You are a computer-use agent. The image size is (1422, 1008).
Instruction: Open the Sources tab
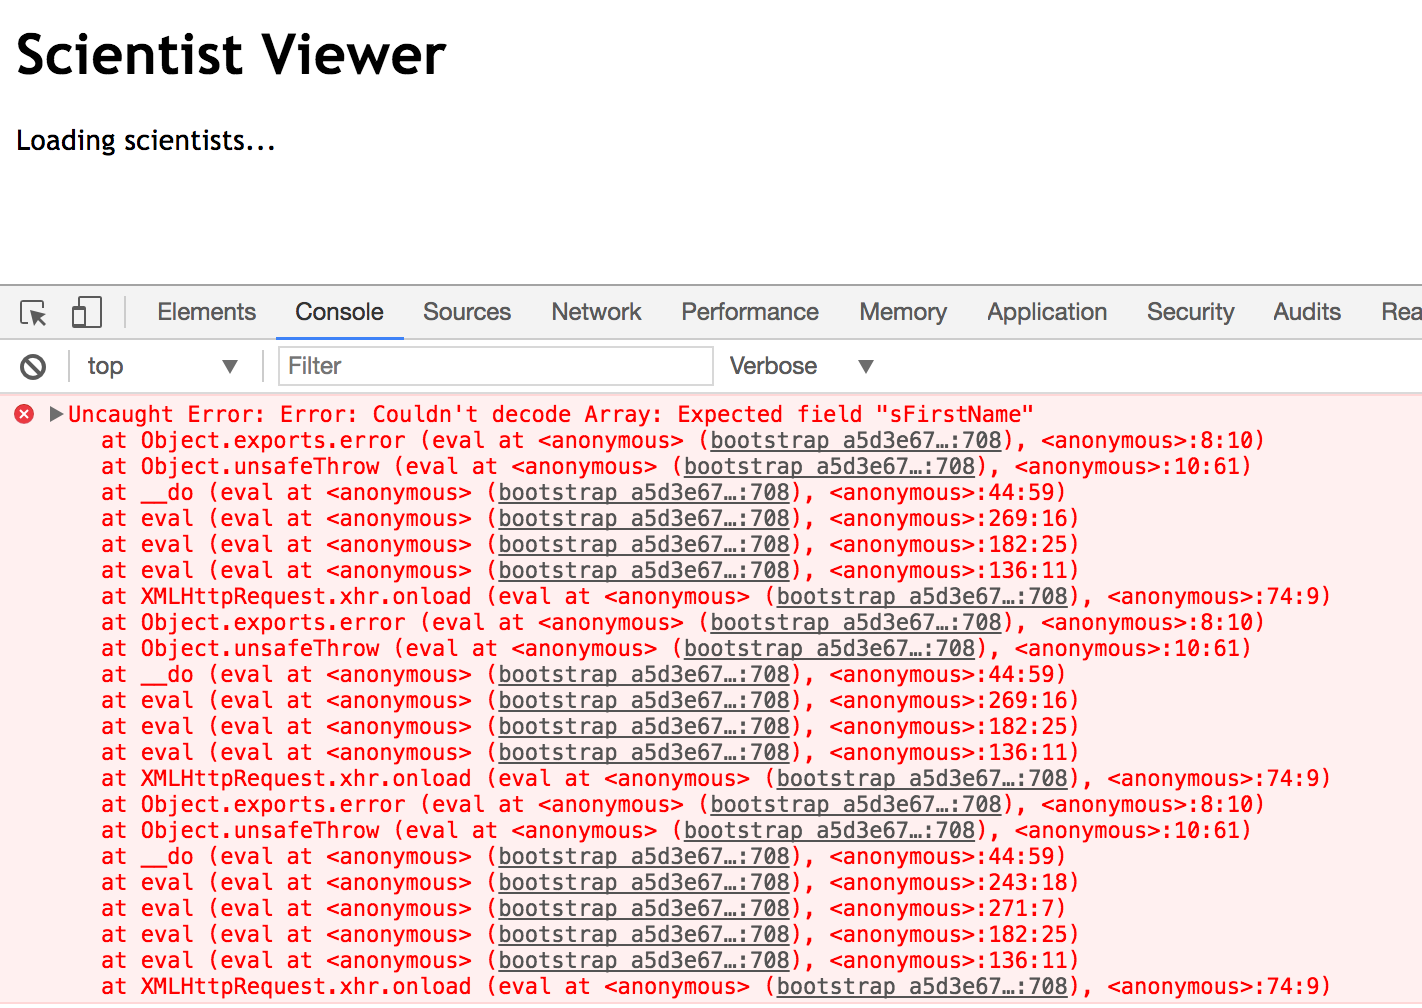pos(467,312)
